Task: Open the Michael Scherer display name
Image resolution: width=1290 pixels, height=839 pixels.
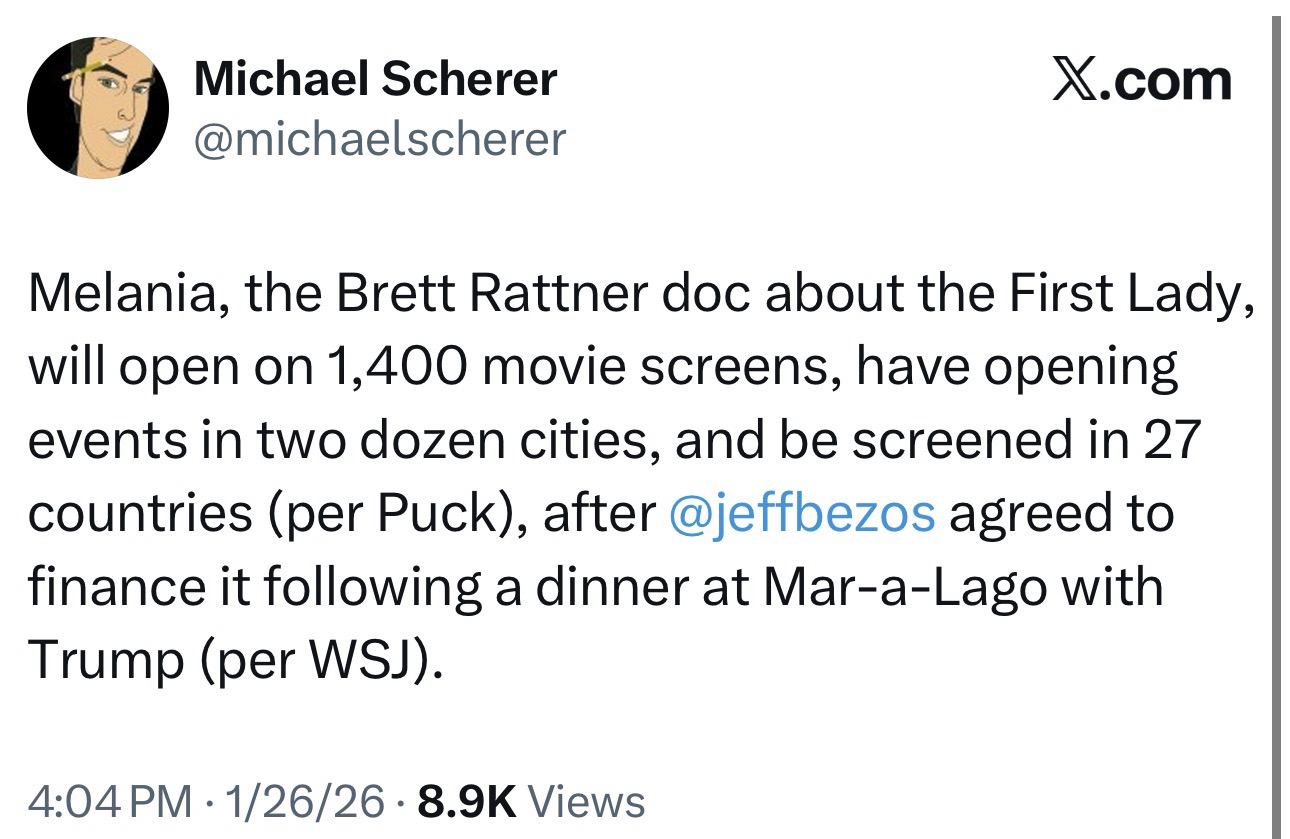Action: pyautogui.click(x=375, y=78)
